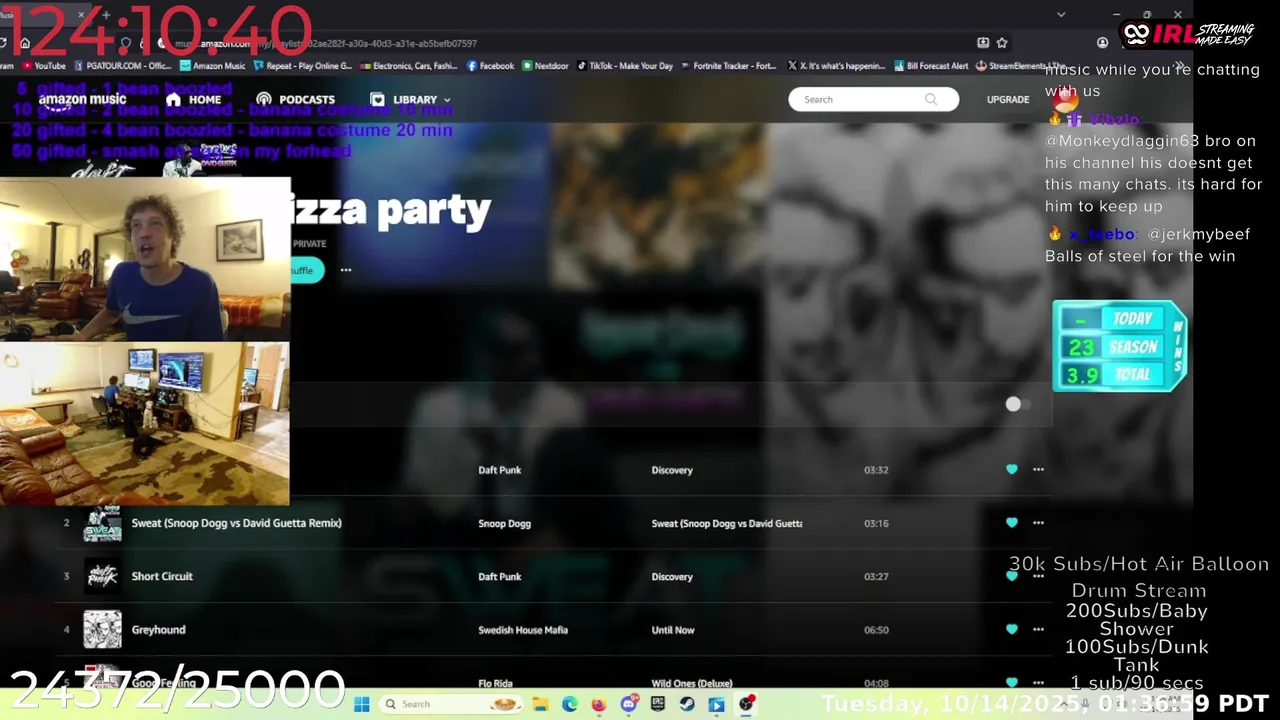Viewport: 1280px width, 720px height.
Task: Open the Until Now album link
Action: (673, 630)
